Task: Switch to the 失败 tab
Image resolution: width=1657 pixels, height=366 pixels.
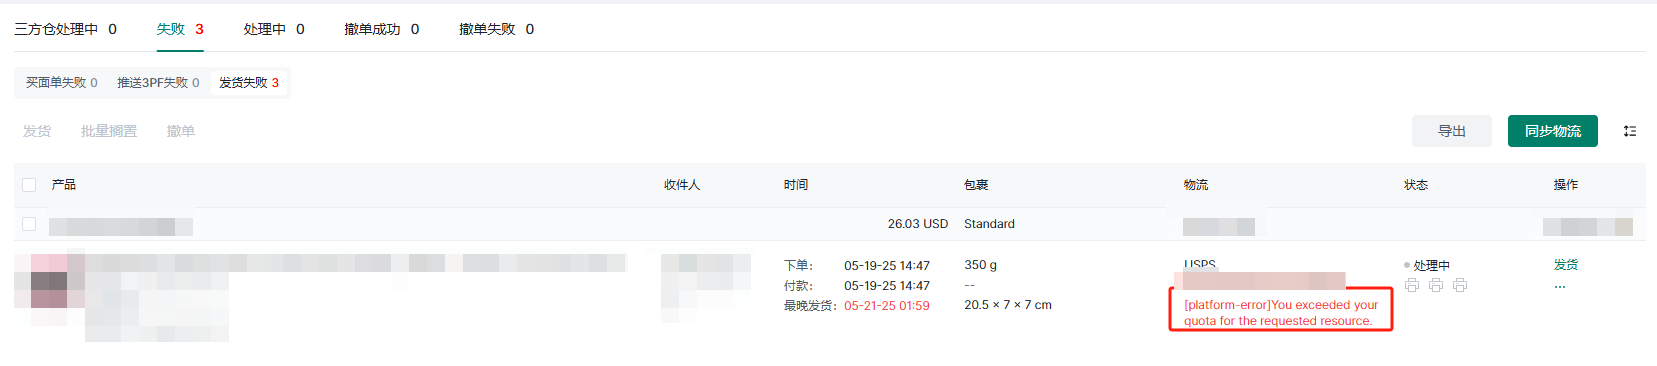Action: (x=180, y=29)
